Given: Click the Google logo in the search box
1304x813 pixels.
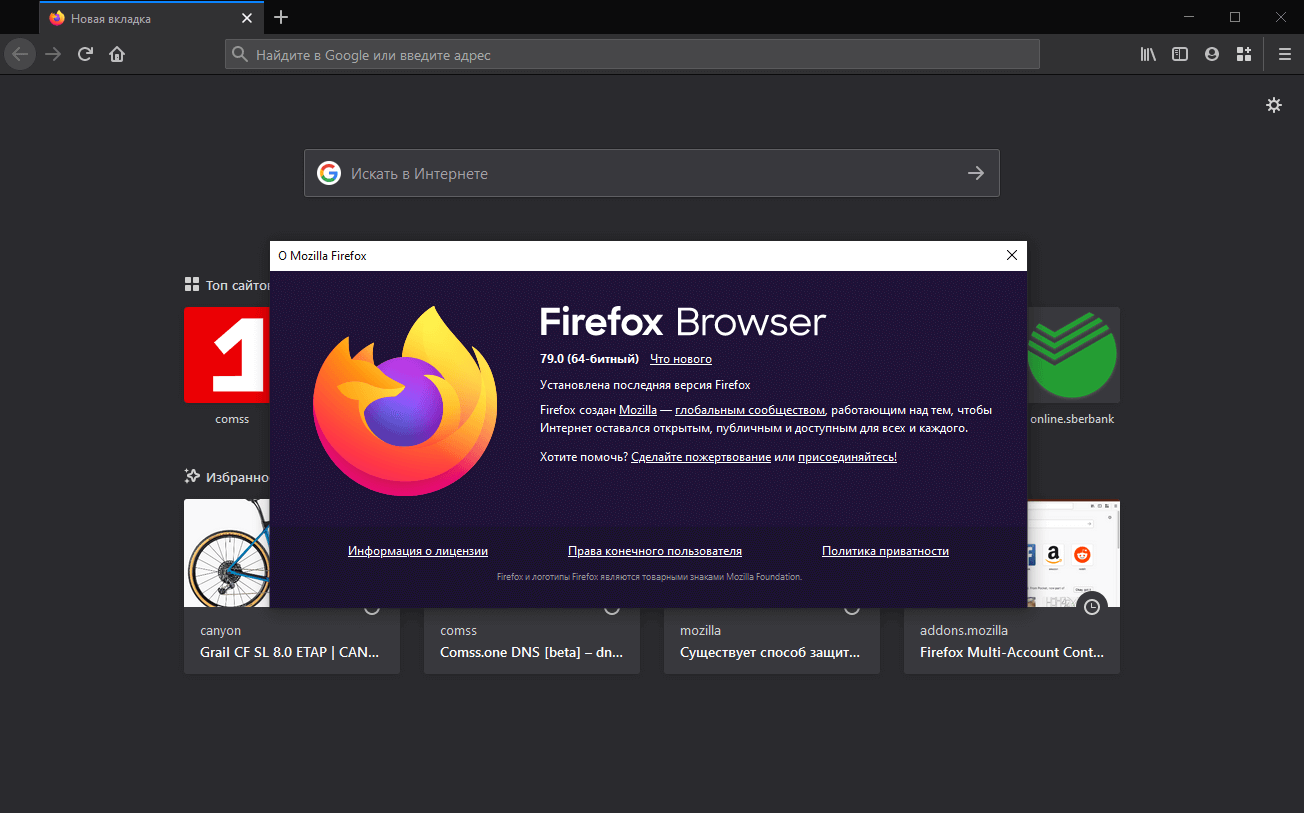Looking at the screenshot, I should pos(329,172).
